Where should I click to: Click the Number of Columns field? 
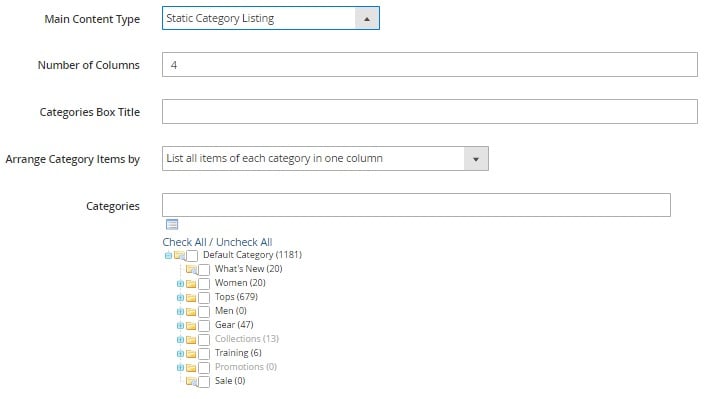429,64
